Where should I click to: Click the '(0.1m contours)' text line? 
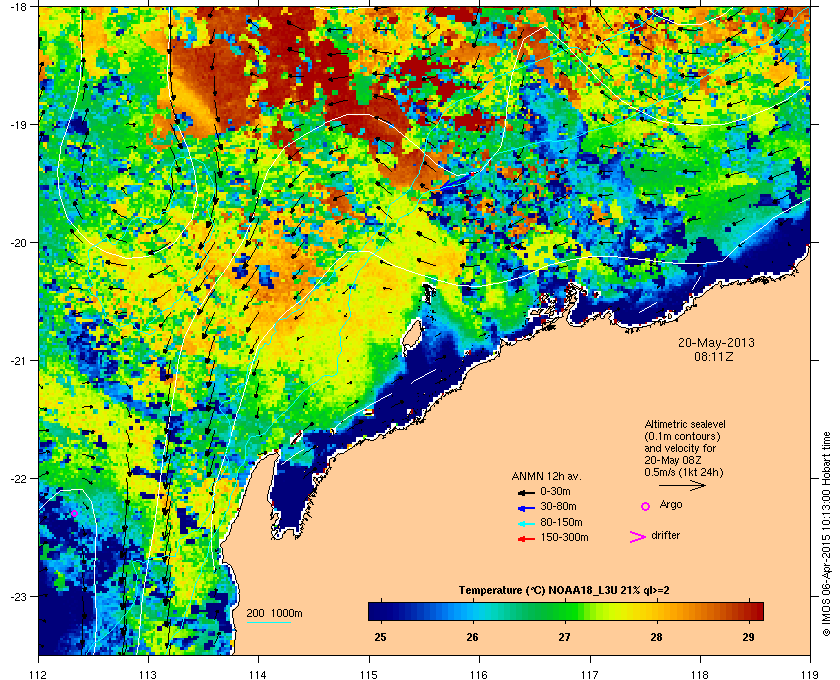click(682, 436)
